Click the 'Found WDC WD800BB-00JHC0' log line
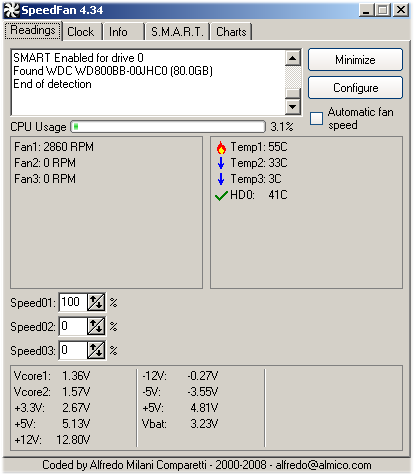The width and height of the screenshot is (414, 475). [x=113, y=71]
